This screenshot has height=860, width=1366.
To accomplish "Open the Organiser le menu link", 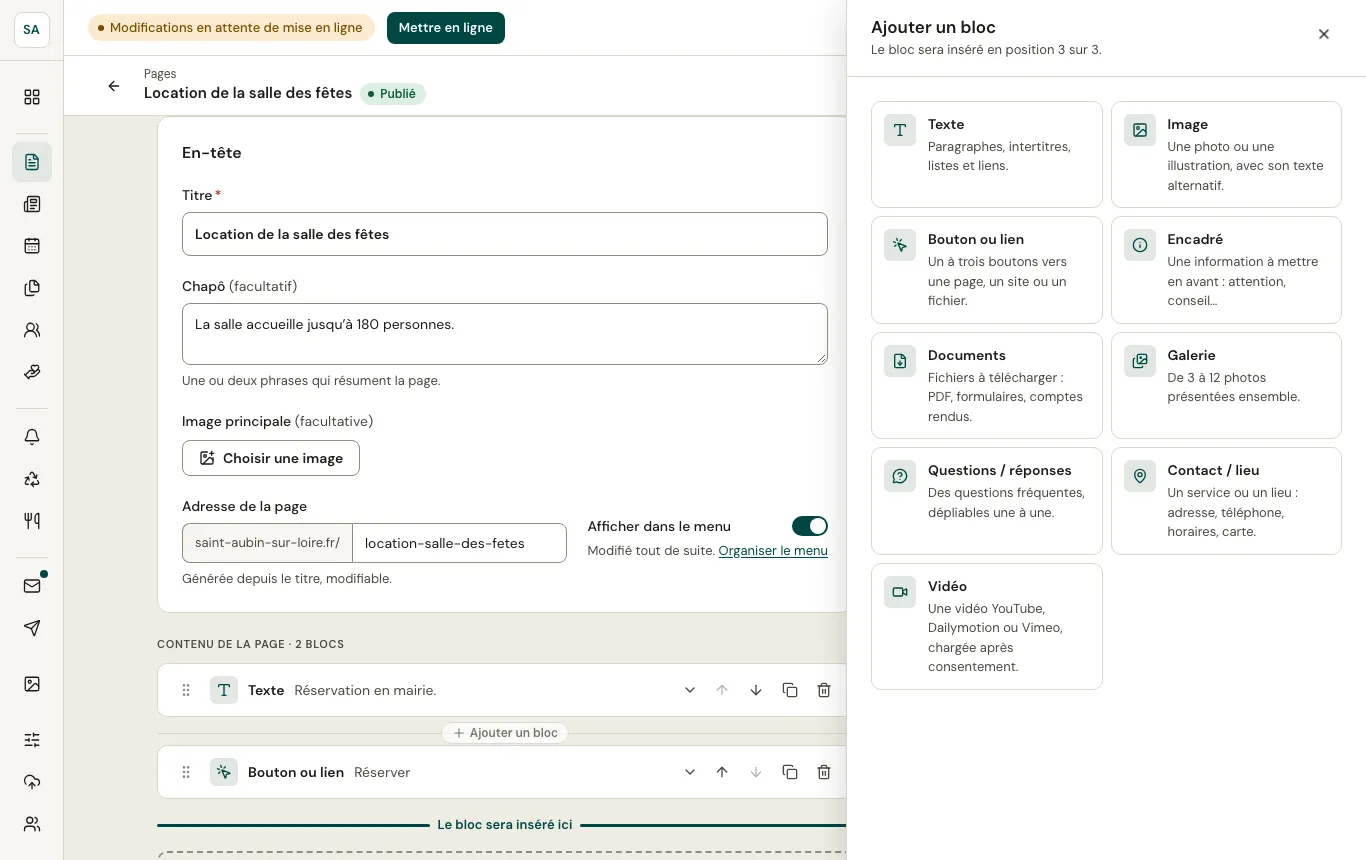I will click(x=773, y=550).
